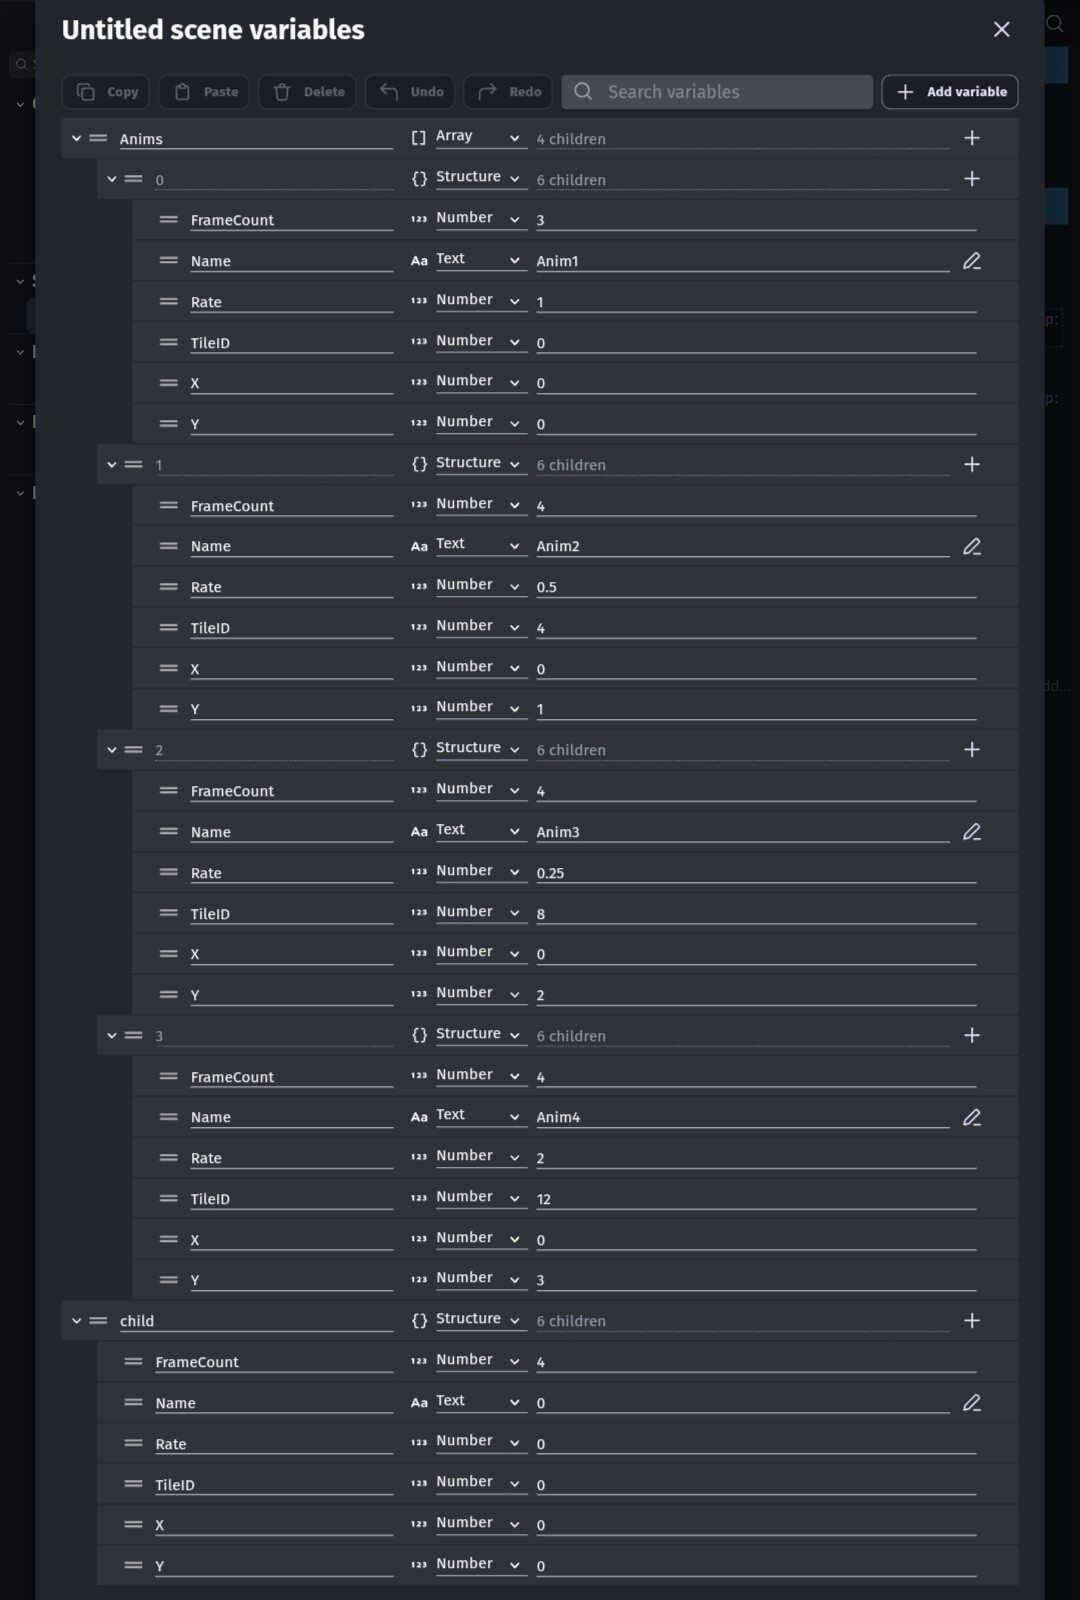The image size is (1080, 1600).
Task: Edit the Rate value 0.25 field
Action: pyautogui.click(x=755, y=873)
